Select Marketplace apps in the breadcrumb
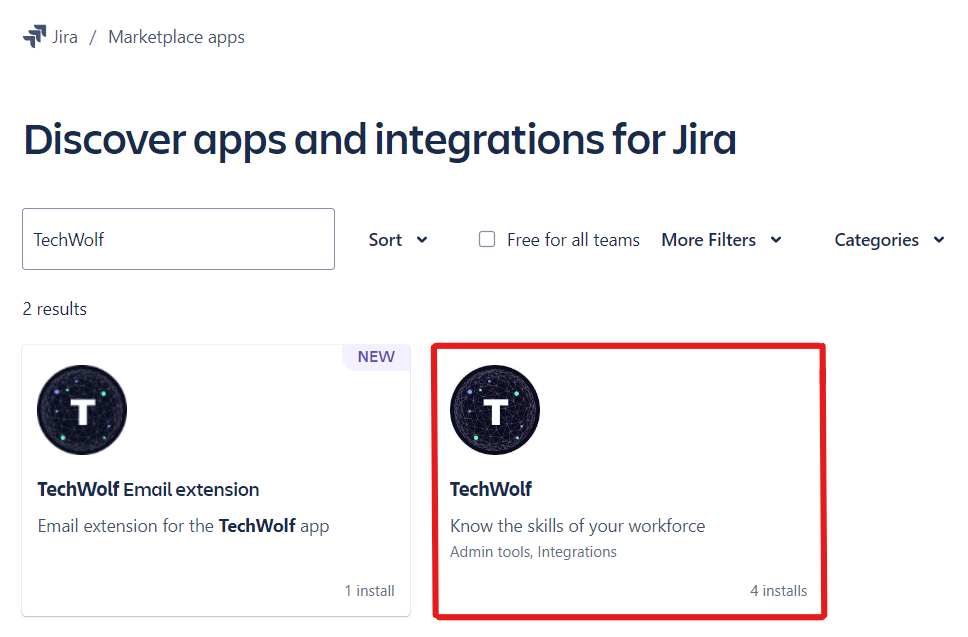968x637 pixels. (176, 37)
